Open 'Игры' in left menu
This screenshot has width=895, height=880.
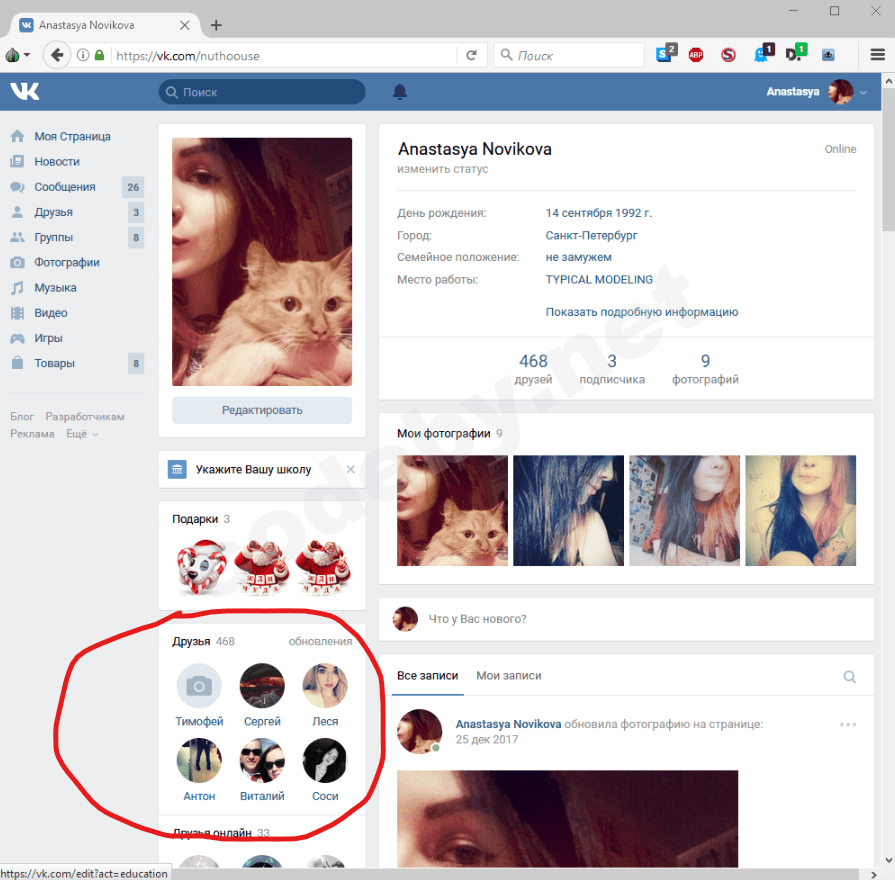(x=49, y=337)
